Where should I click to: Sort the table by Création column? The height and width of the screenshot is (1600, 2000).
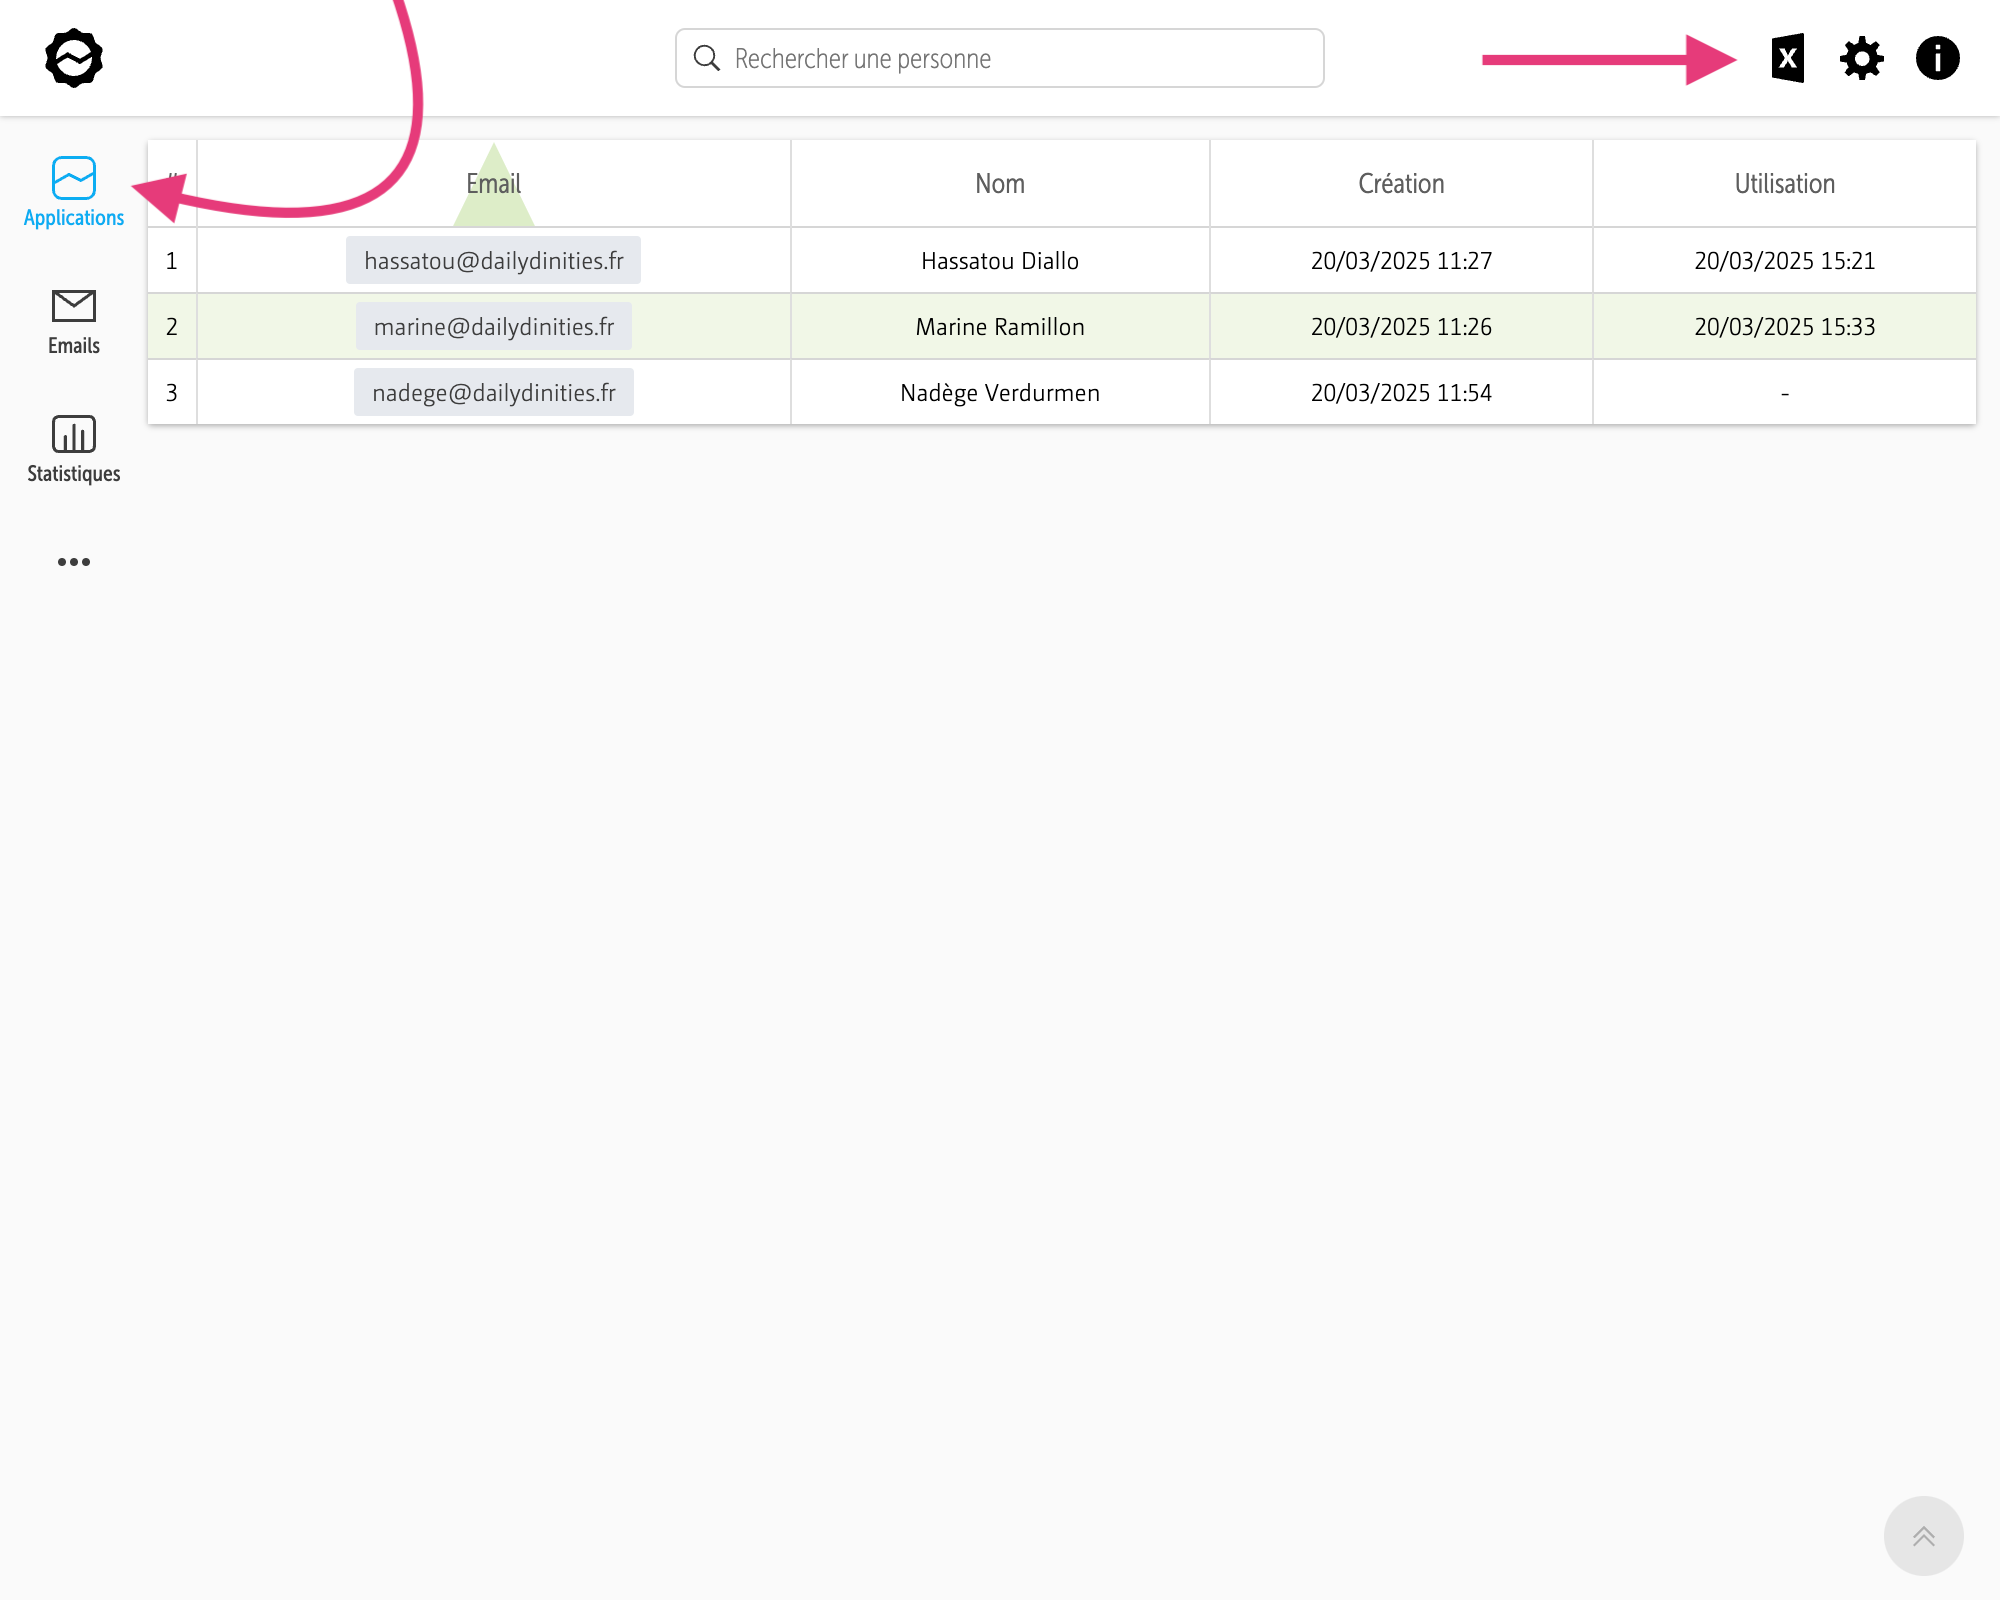pos(1401,184)
